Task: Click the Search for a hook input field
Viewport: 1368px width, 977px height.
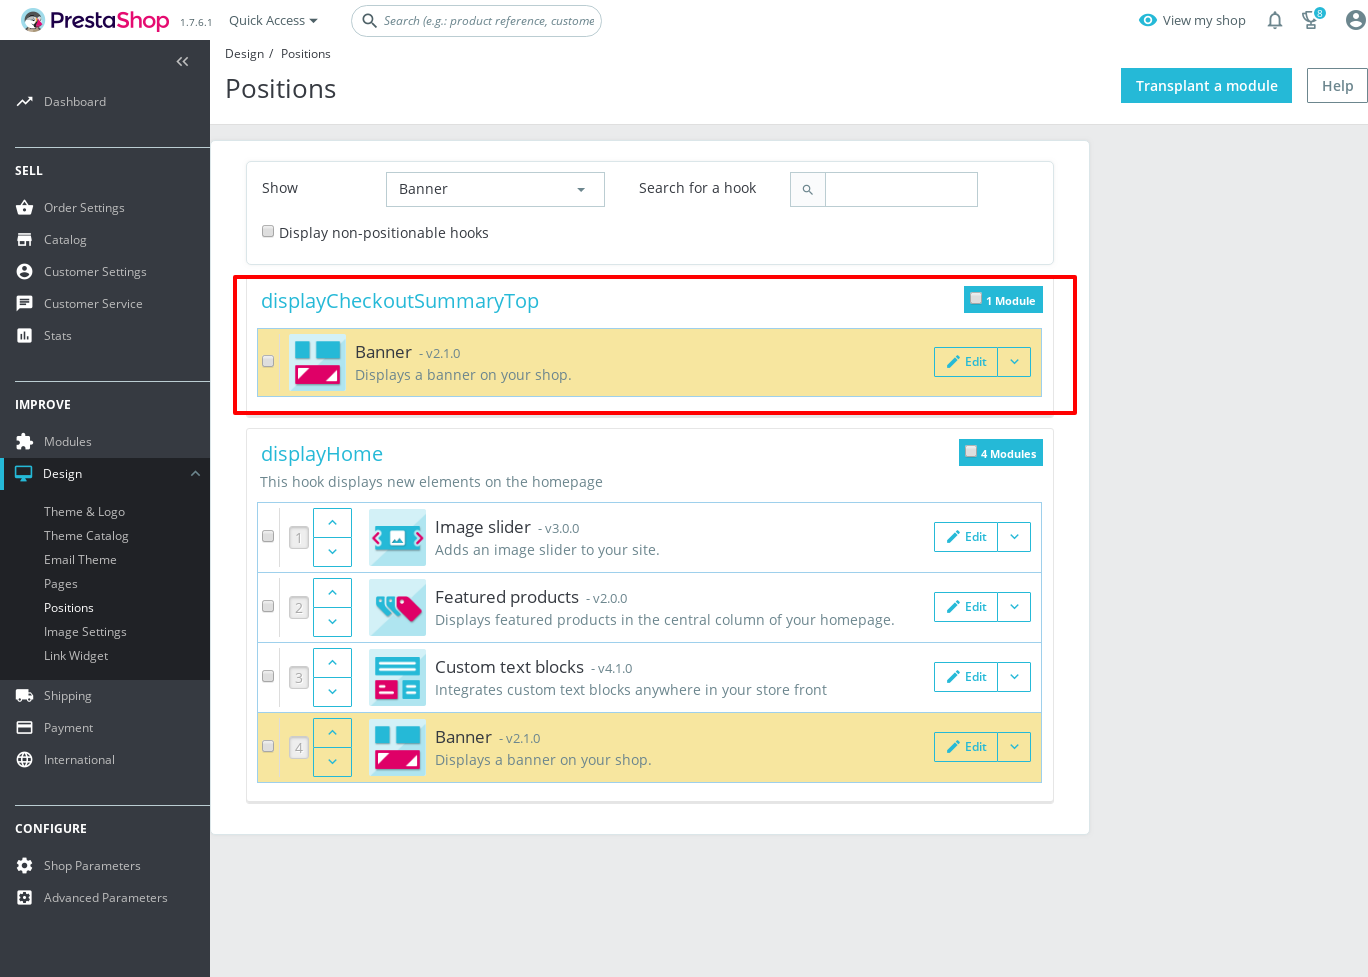Action: (x=900, y=189)
